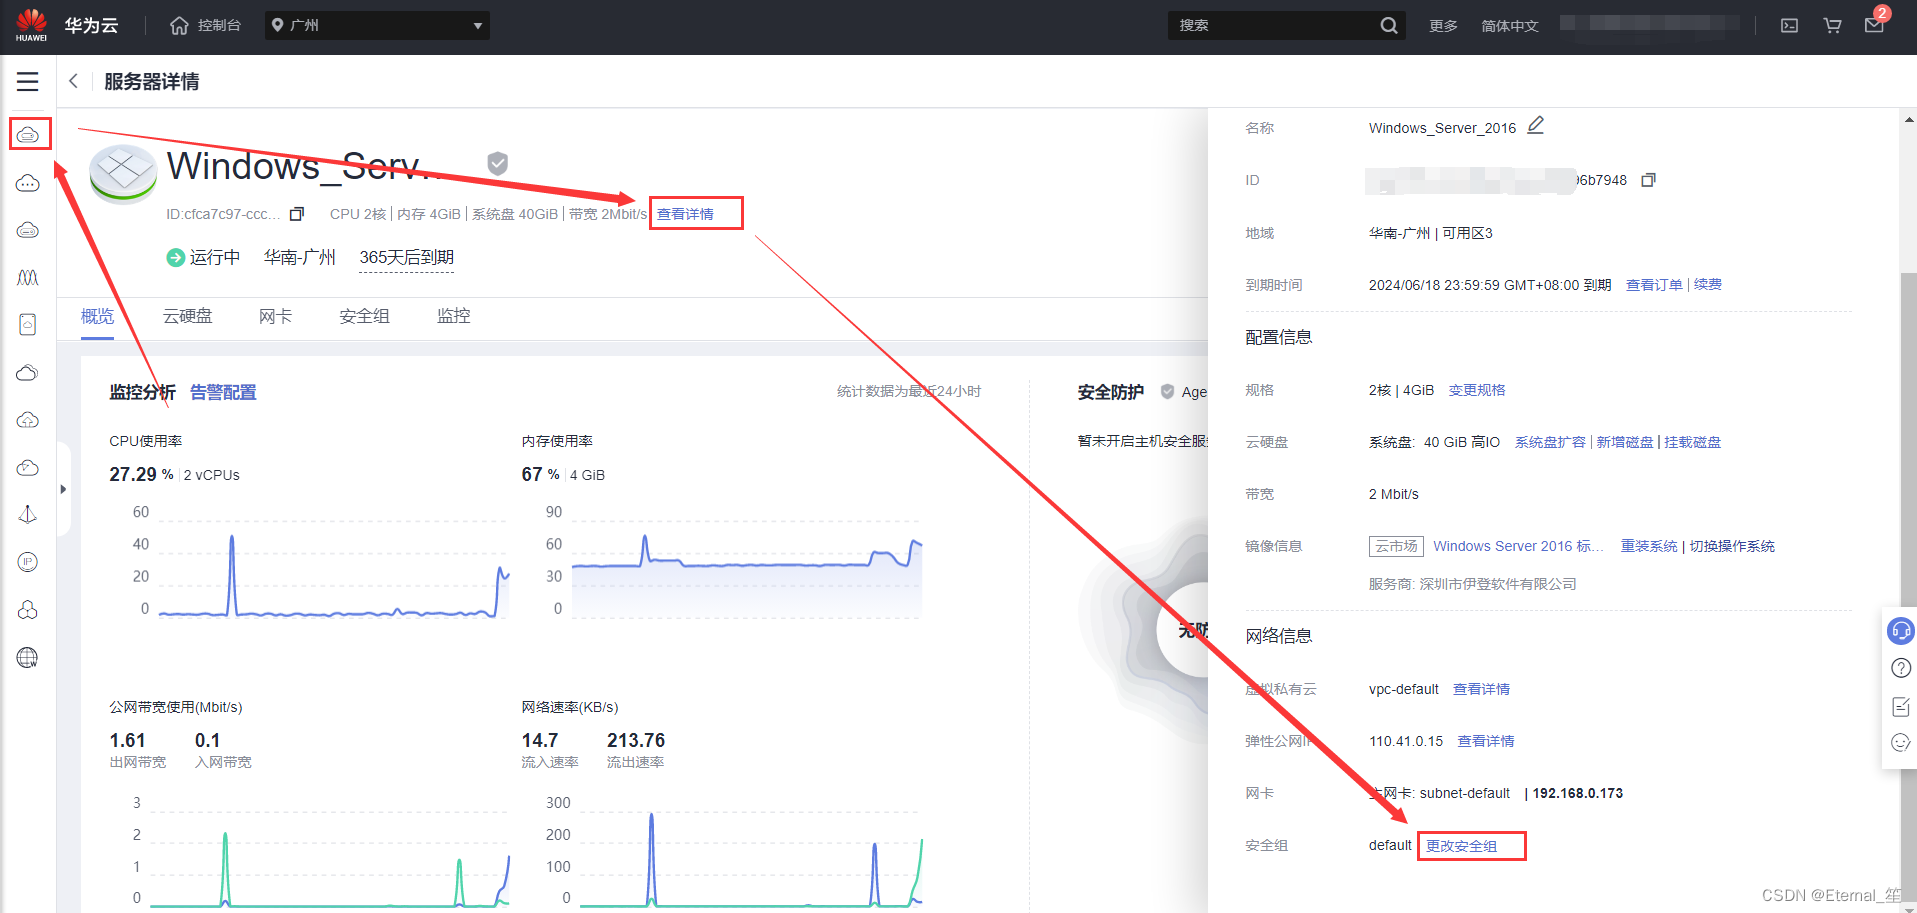Image resolution: width=1917 pixels, height=913 pixels.
Task: Open the Windows Server 2016 image link
Action: point(1518,546)
